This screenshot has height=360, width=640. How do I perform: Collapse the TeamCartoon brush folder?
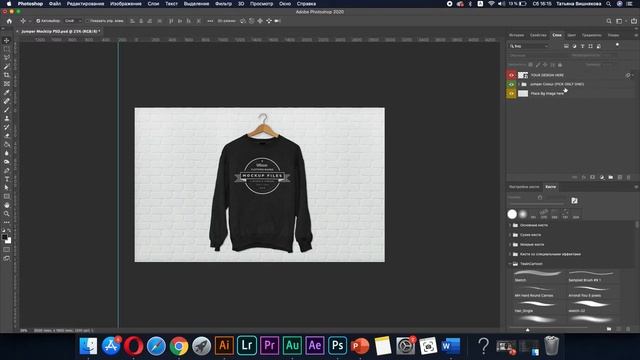510,264
